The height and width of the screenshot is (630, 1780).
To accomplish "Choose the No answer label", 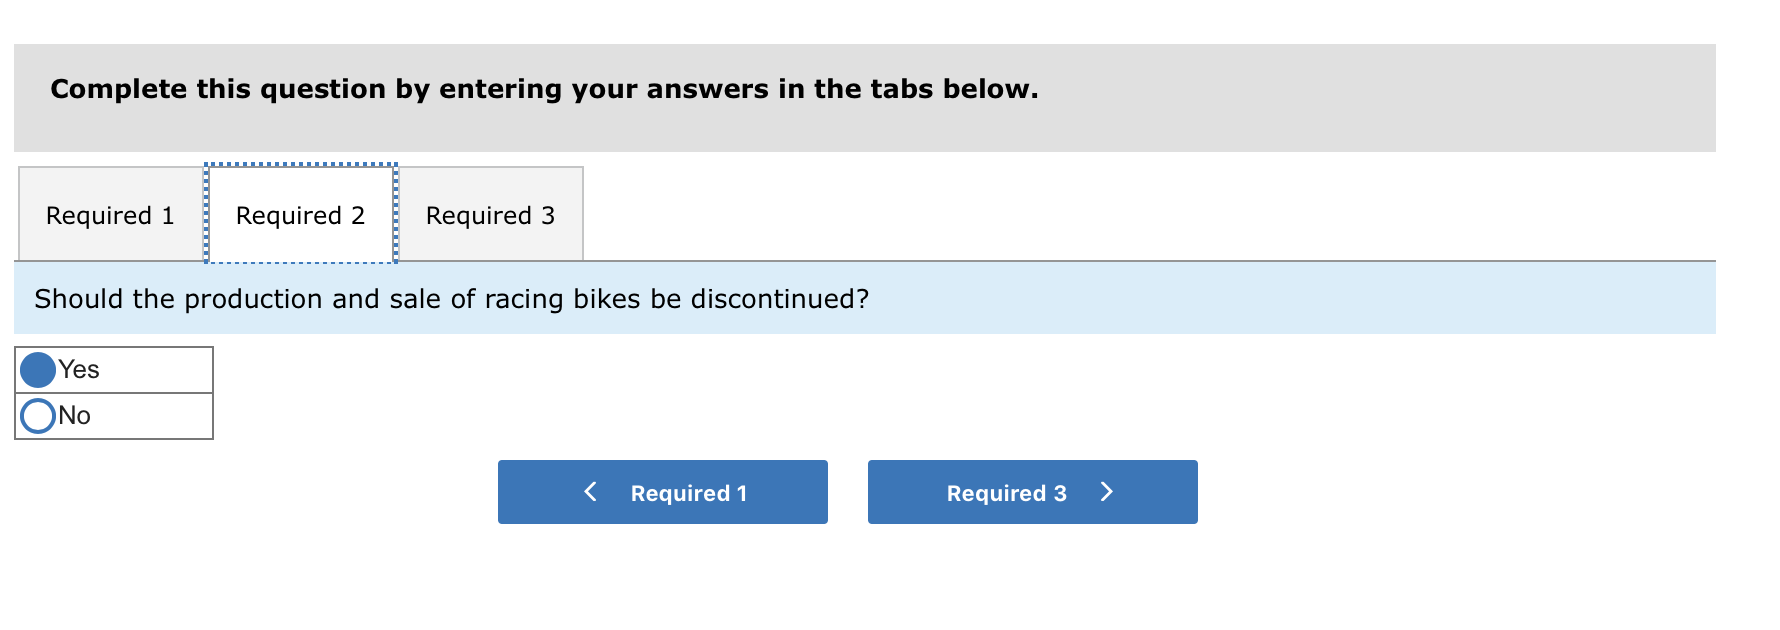I will pyautogui.click(x=75, y=416).
